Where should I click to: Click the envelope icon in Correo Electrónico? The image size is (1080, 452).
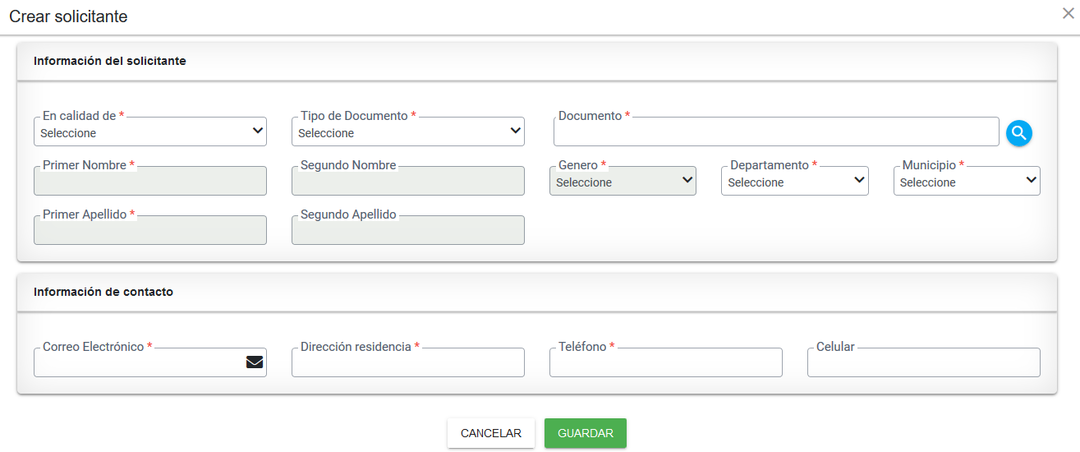(254, 362)
